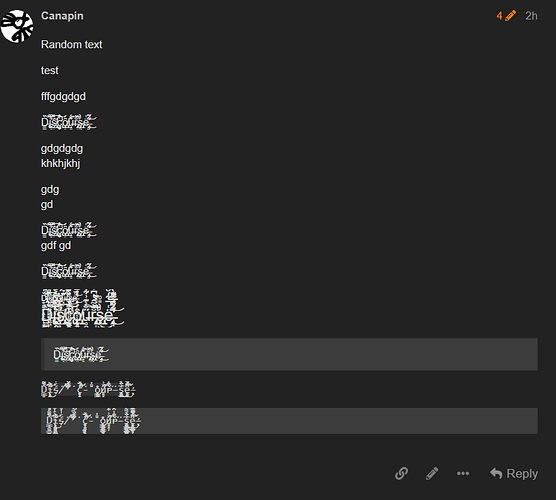Click the 'khkhjkhj' line

(x=61, y=163)
